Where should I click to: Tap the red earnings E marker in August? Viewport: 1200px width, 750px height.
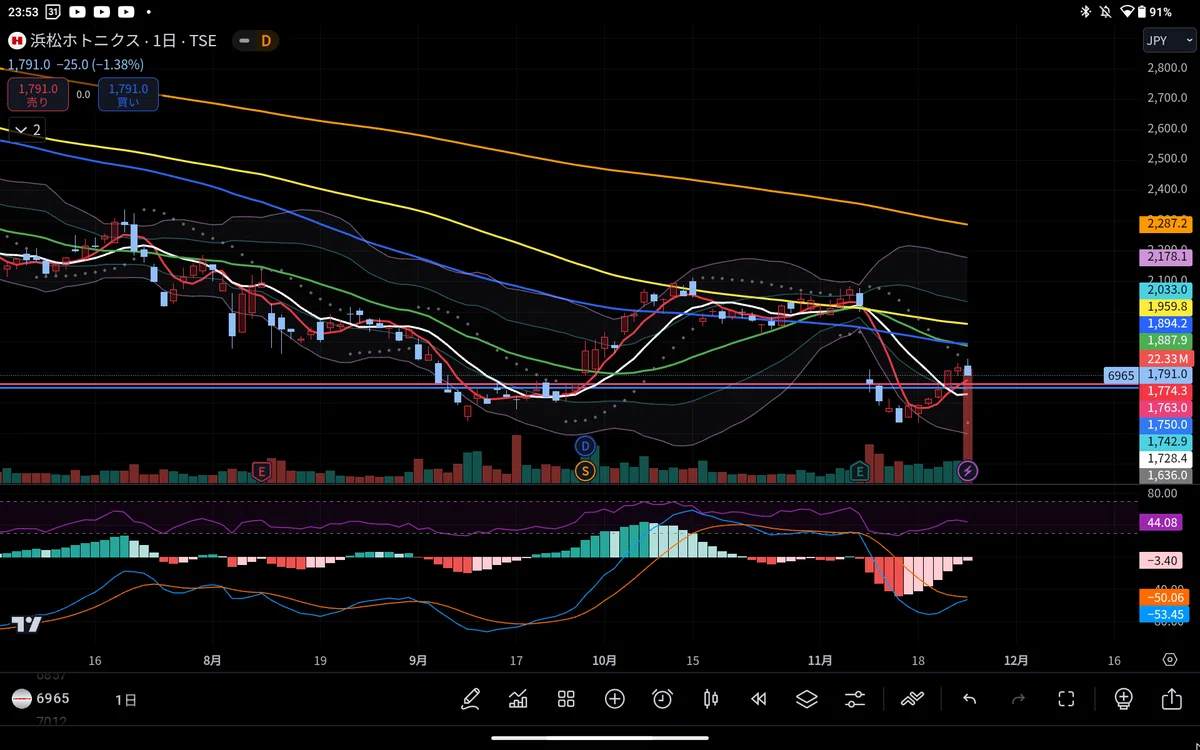[262, 470]
